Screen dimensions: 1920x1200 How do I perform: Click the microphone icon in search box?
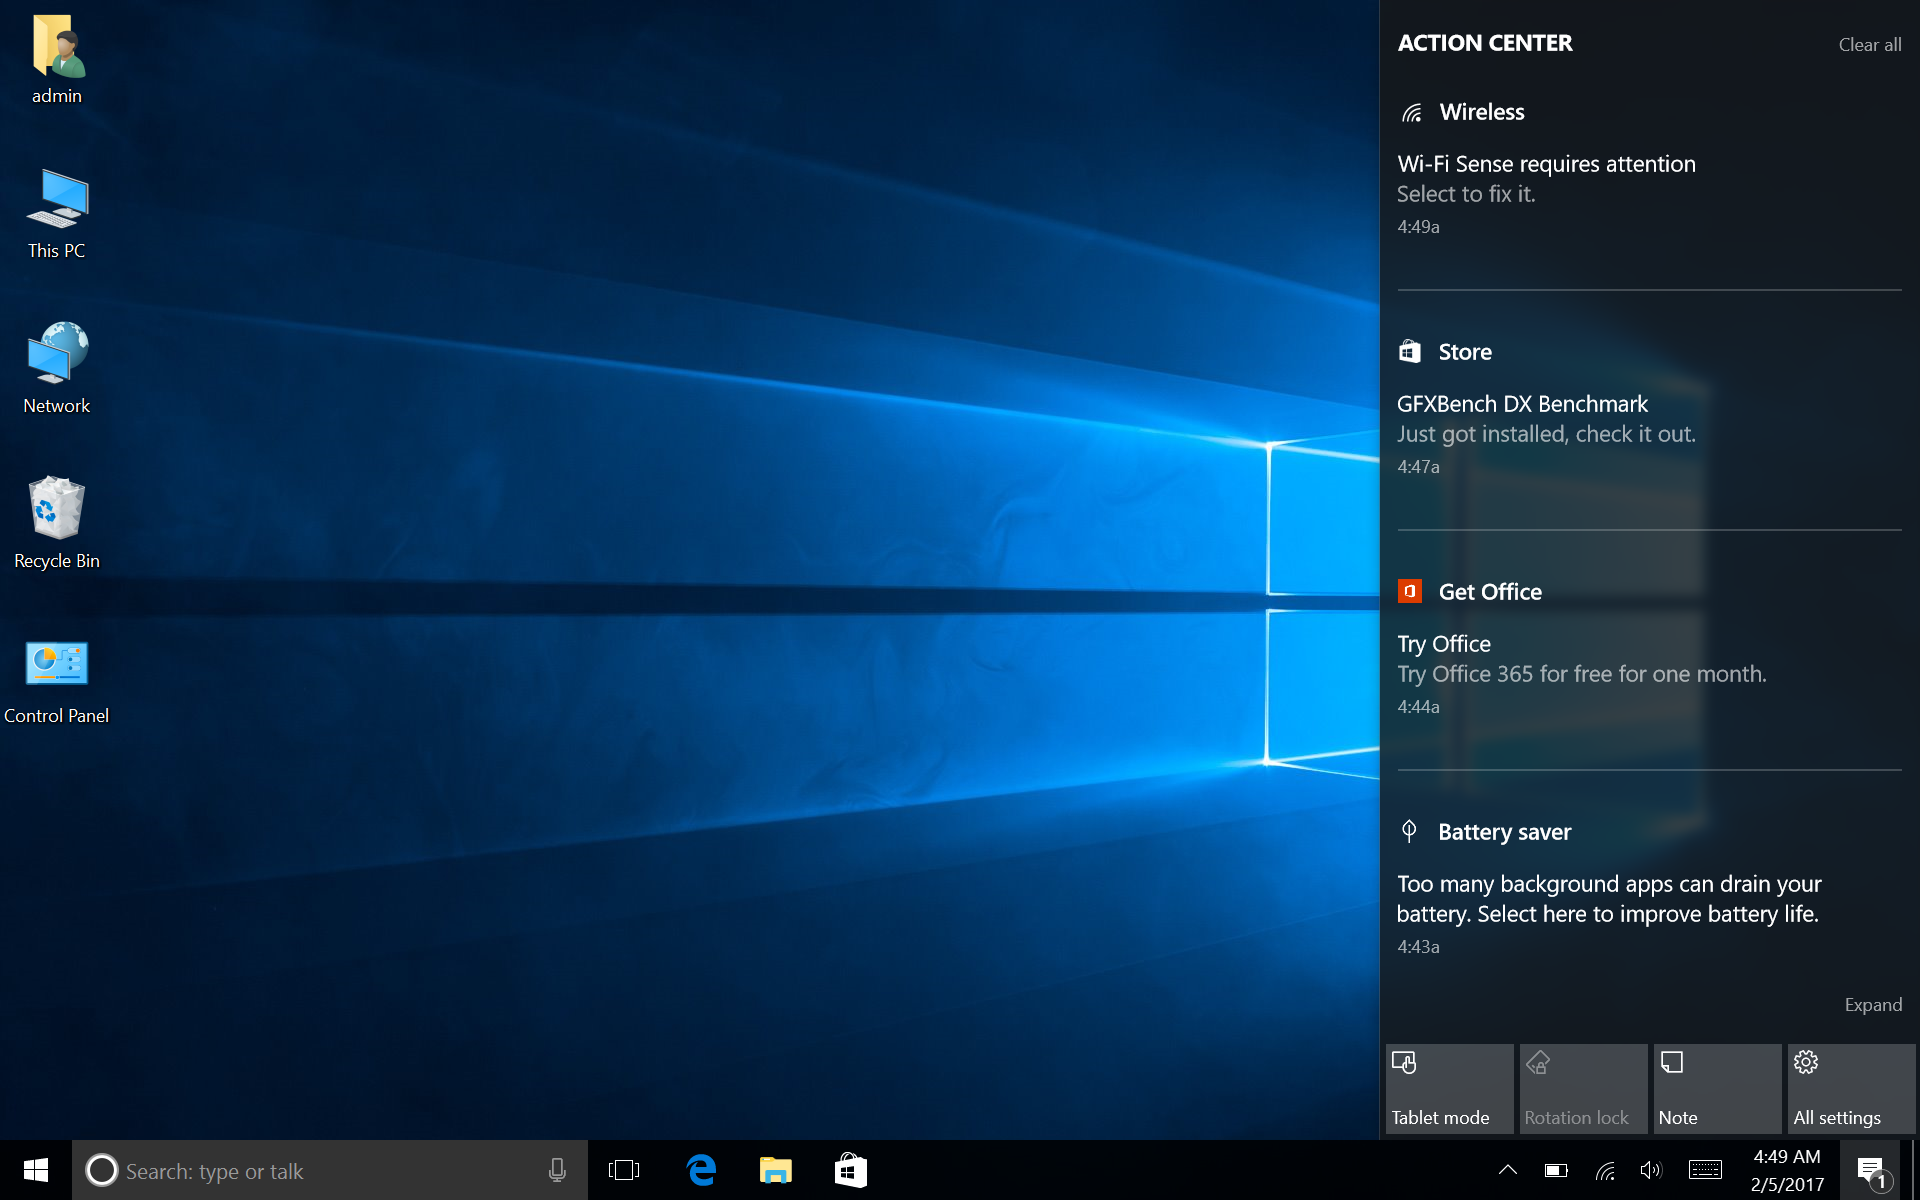tap(557, 1170)
